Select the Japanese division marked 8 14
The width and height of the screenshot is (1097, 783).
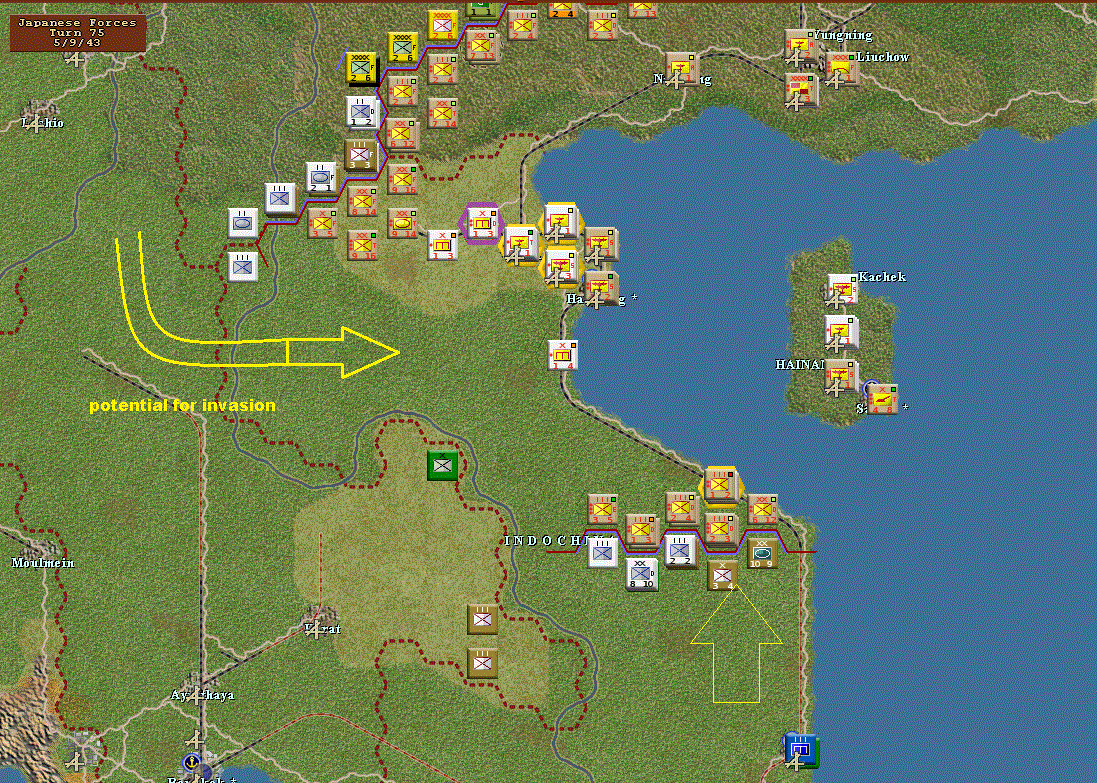(362, 202)
